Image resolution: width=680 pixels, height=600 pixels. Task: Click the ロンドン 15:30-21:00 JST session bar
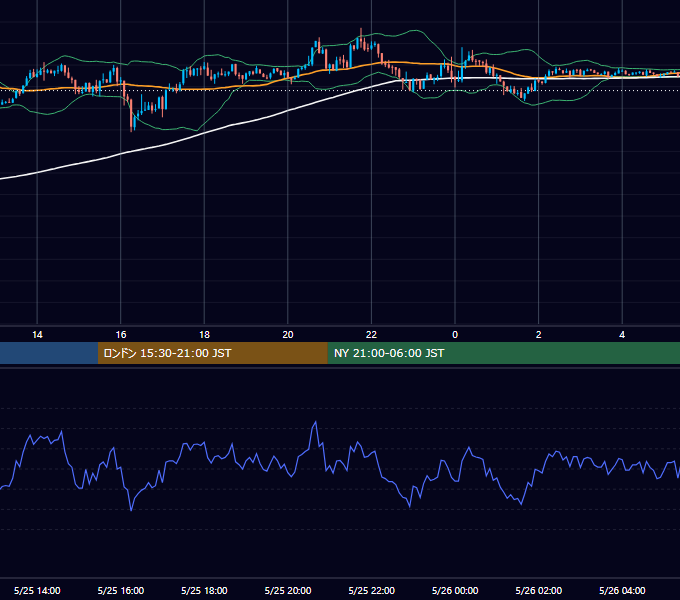coord(212,353)
